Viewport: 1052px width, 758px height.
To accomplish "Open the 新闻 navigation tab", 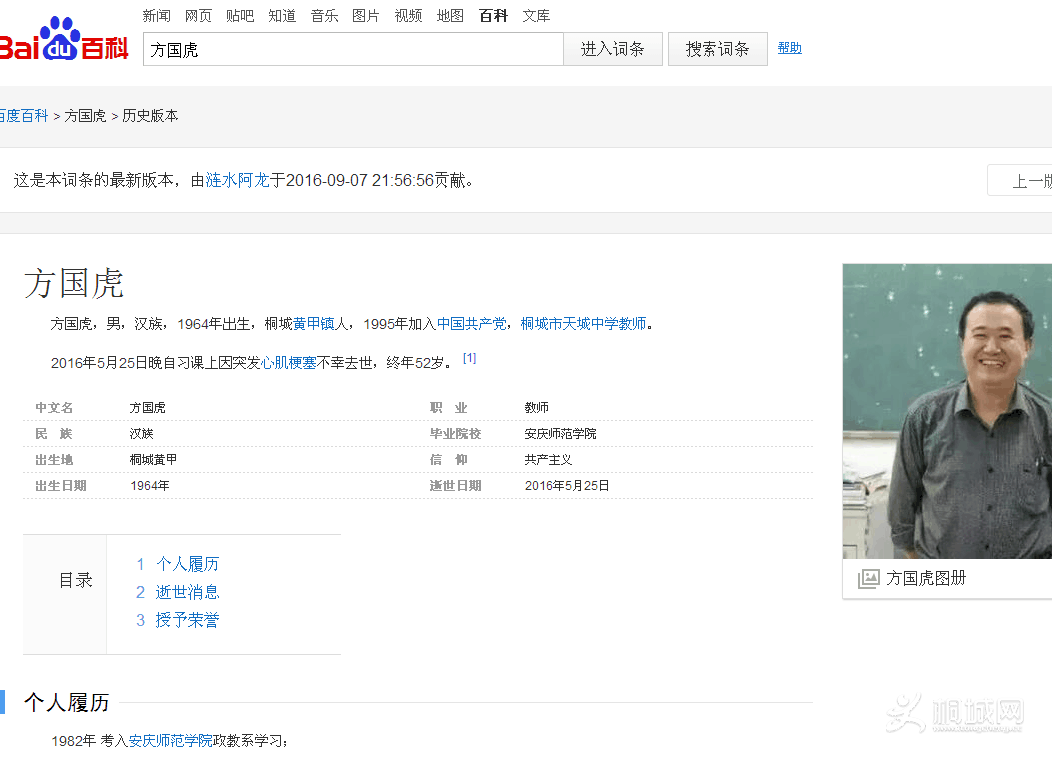I will point(156,16).
